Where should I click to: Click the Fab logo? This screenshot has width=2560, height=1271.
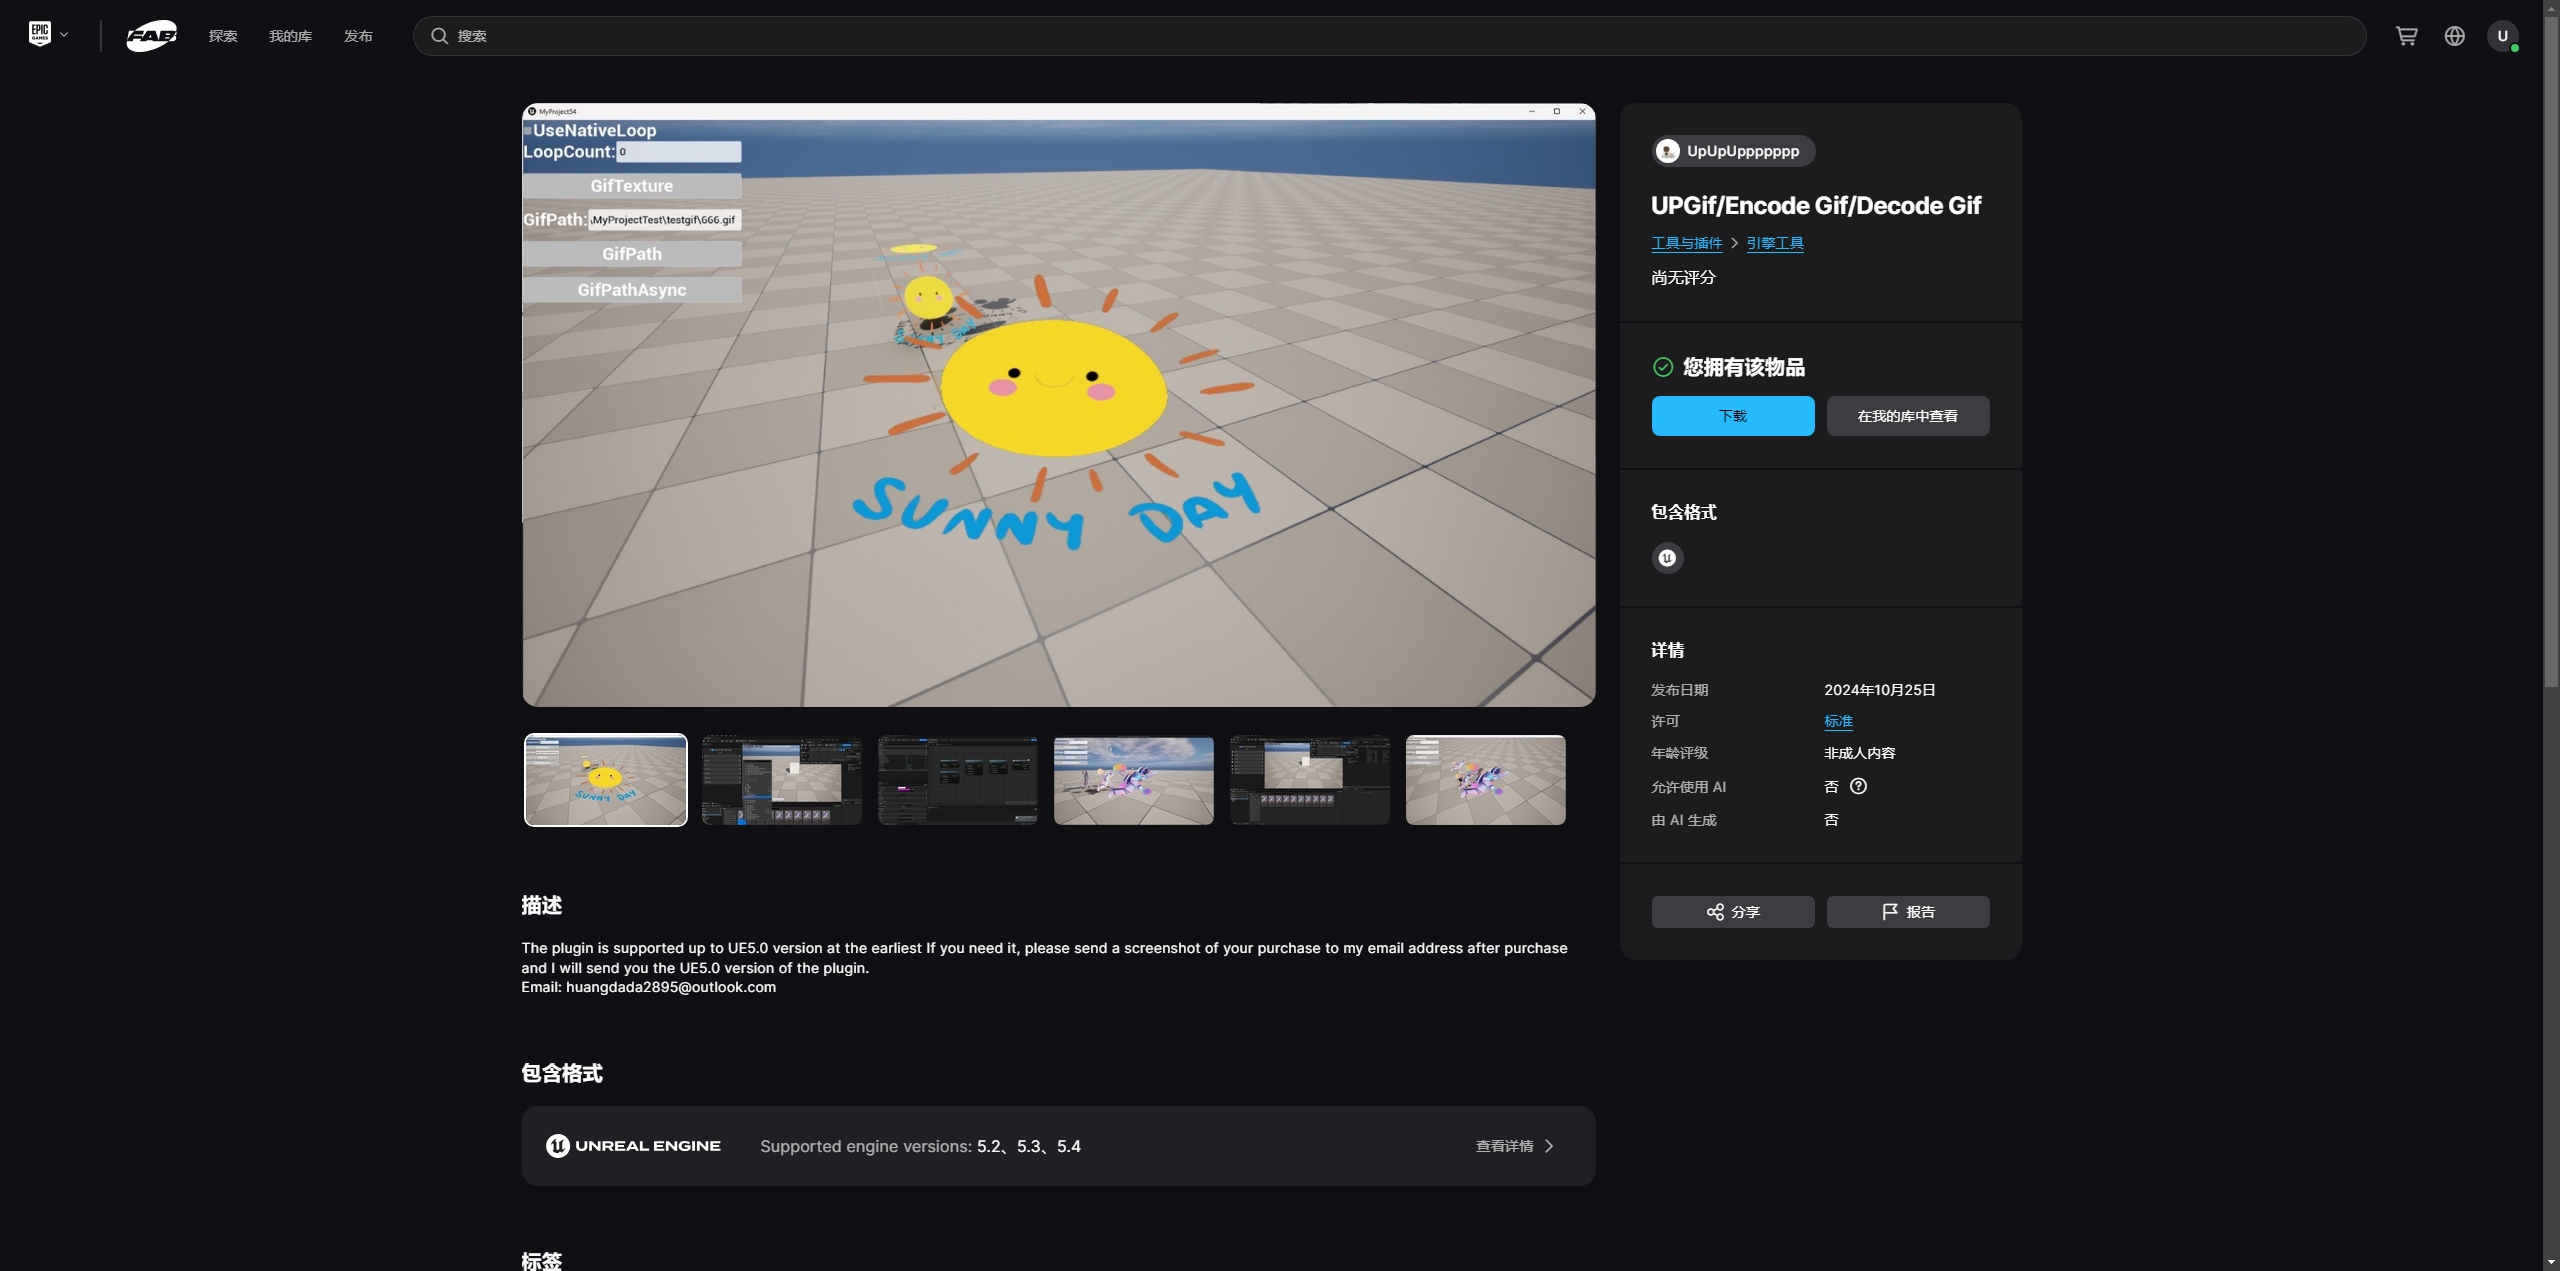pos(152,36)
